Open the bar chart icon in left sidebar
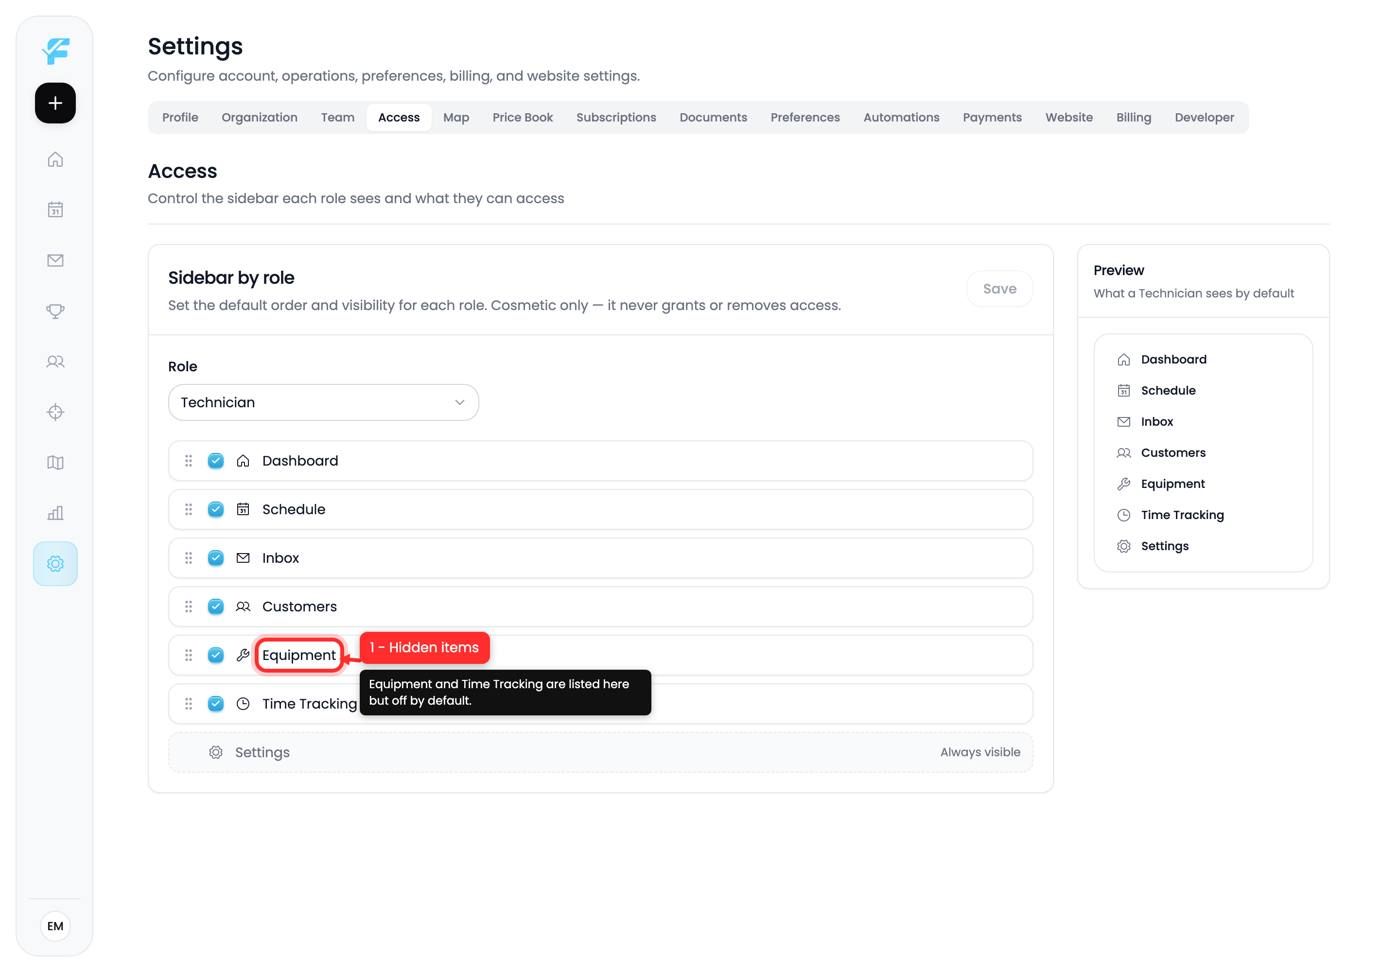This screenshot has height=972, width=1400. point(55,513)
